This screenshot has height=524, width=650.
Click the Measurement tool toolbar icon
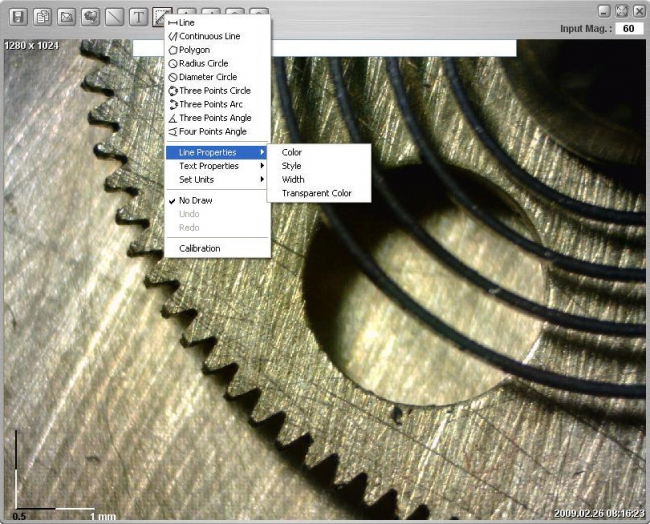tap(161, 16)
